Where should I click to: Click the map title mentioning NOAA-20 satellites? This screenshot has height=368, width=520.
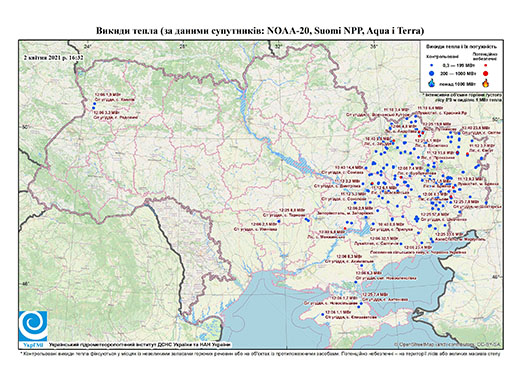pyautogui.click(x=260, y=31)
